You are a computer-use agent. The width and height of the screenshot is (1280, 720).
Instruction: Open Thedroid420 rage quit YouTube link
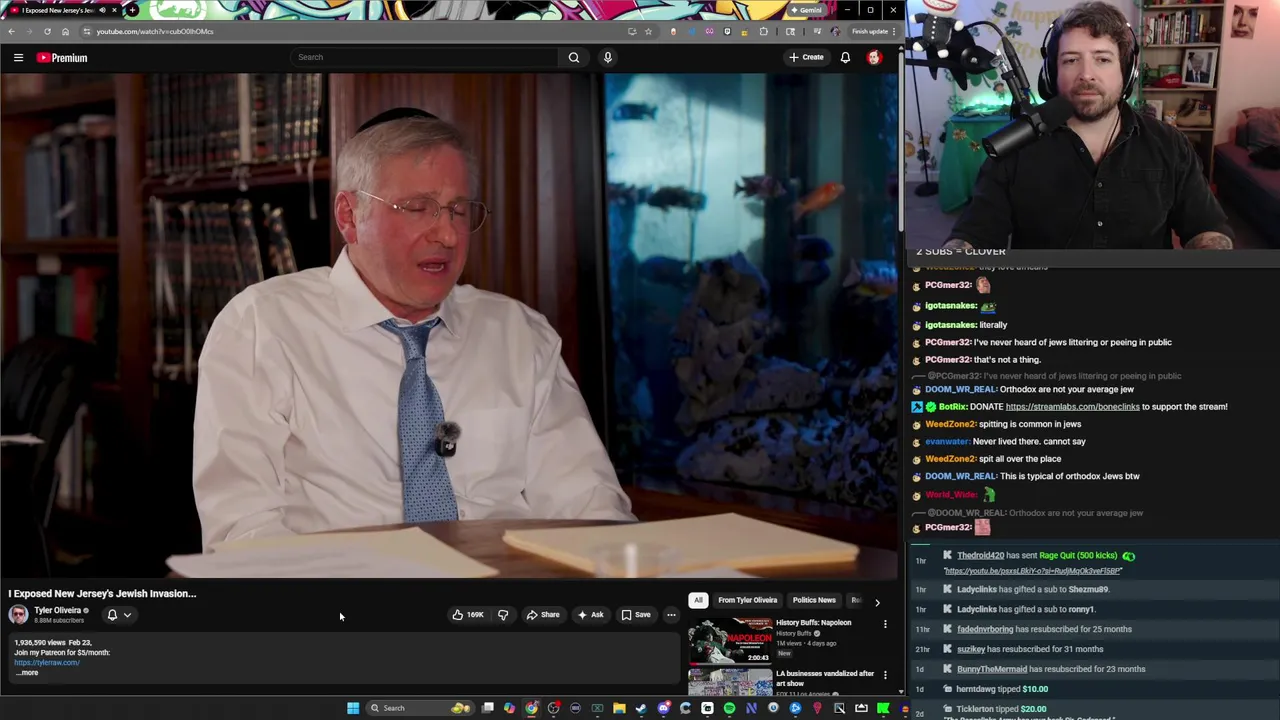[x=1032, y=571]
